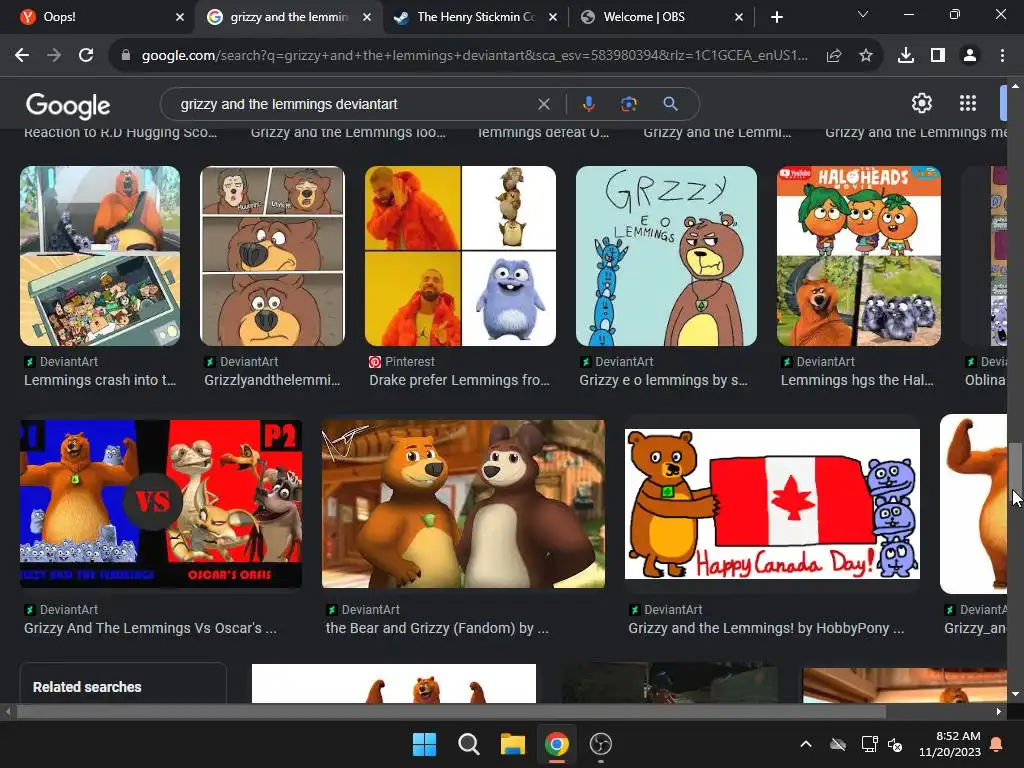
Task: Open File Explorer from taskbar
Action: (x=513, y=744)
